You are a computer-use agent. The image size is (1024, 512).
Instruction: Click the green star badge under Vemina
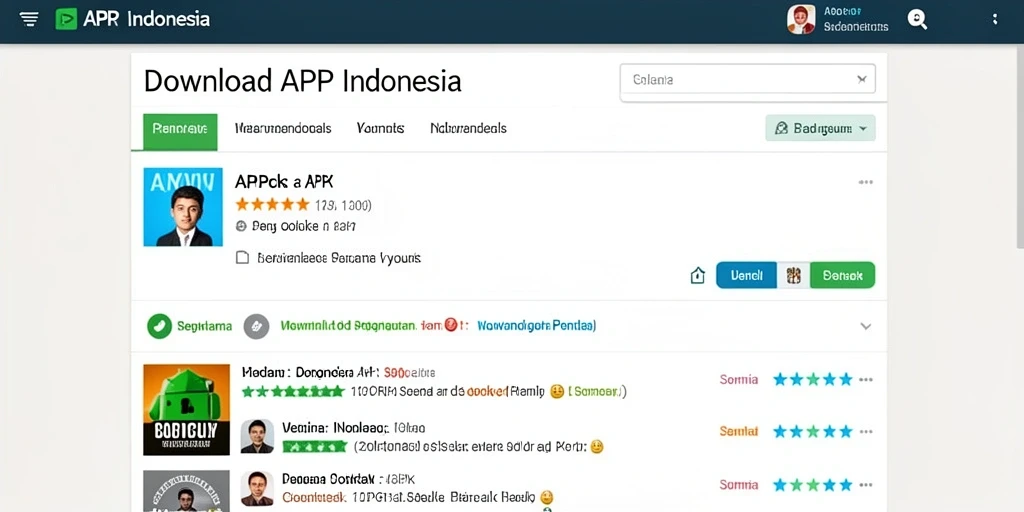(315, 447)
